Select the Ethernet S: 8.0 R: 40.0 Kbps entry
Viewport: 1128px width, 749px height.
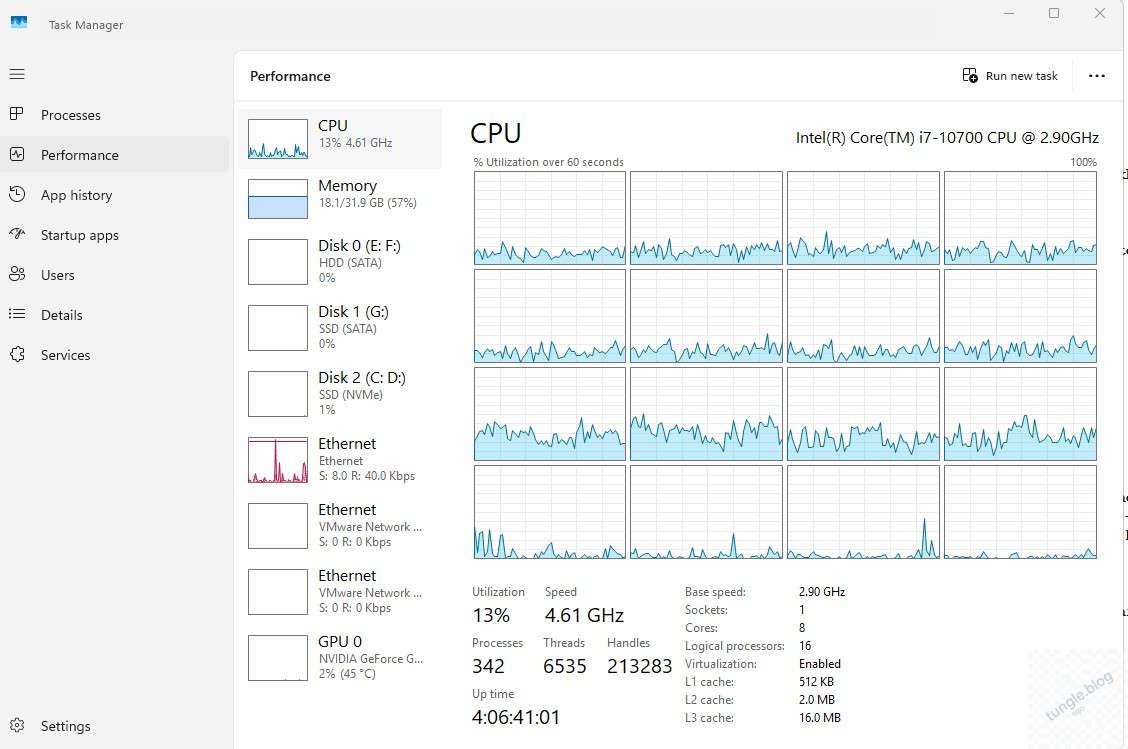click(340, 460)
